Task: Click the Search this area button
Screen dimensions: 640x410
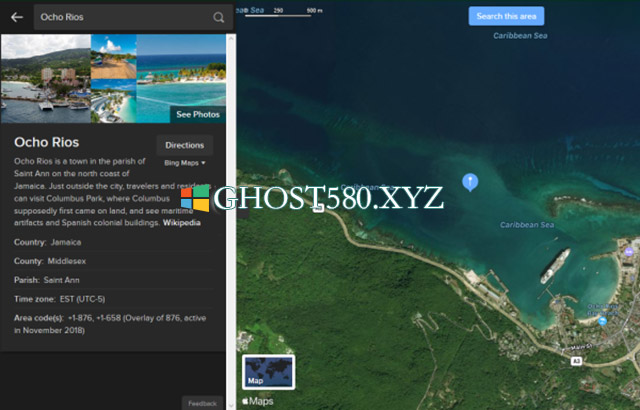Action: pos(506,16)
